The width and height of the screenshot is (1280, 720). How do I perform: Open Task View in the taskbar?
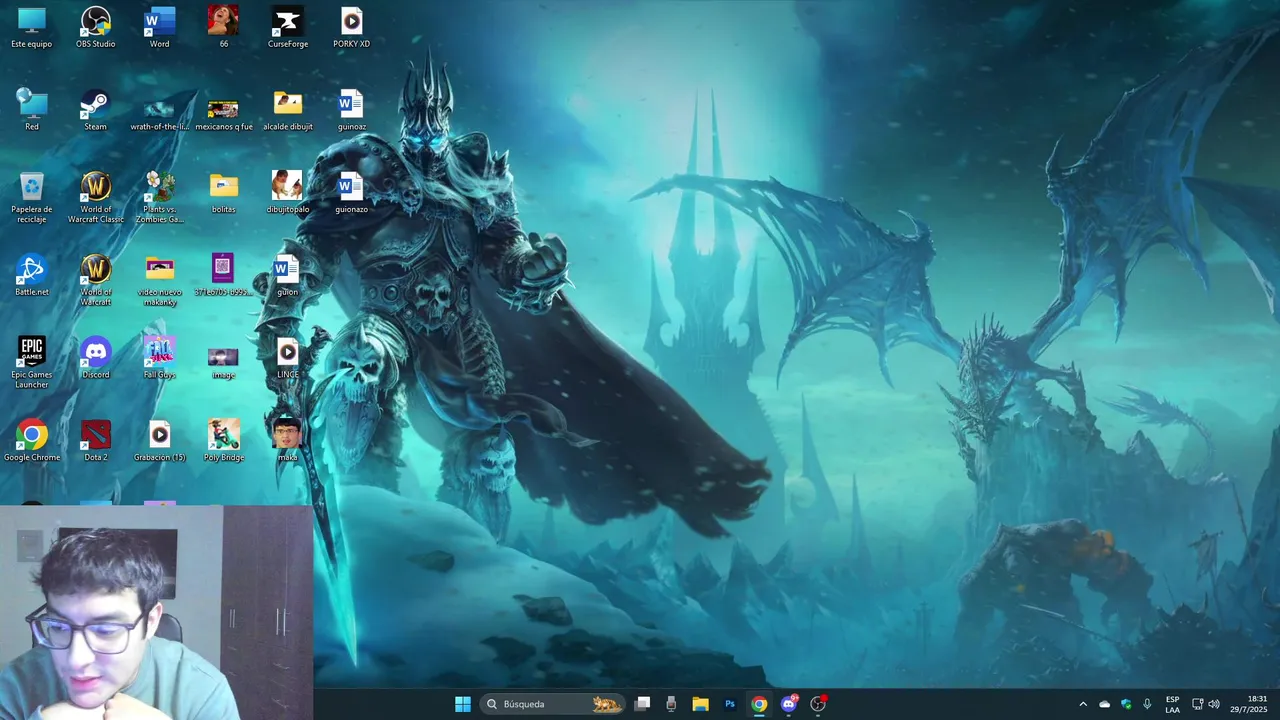(643, 704)
